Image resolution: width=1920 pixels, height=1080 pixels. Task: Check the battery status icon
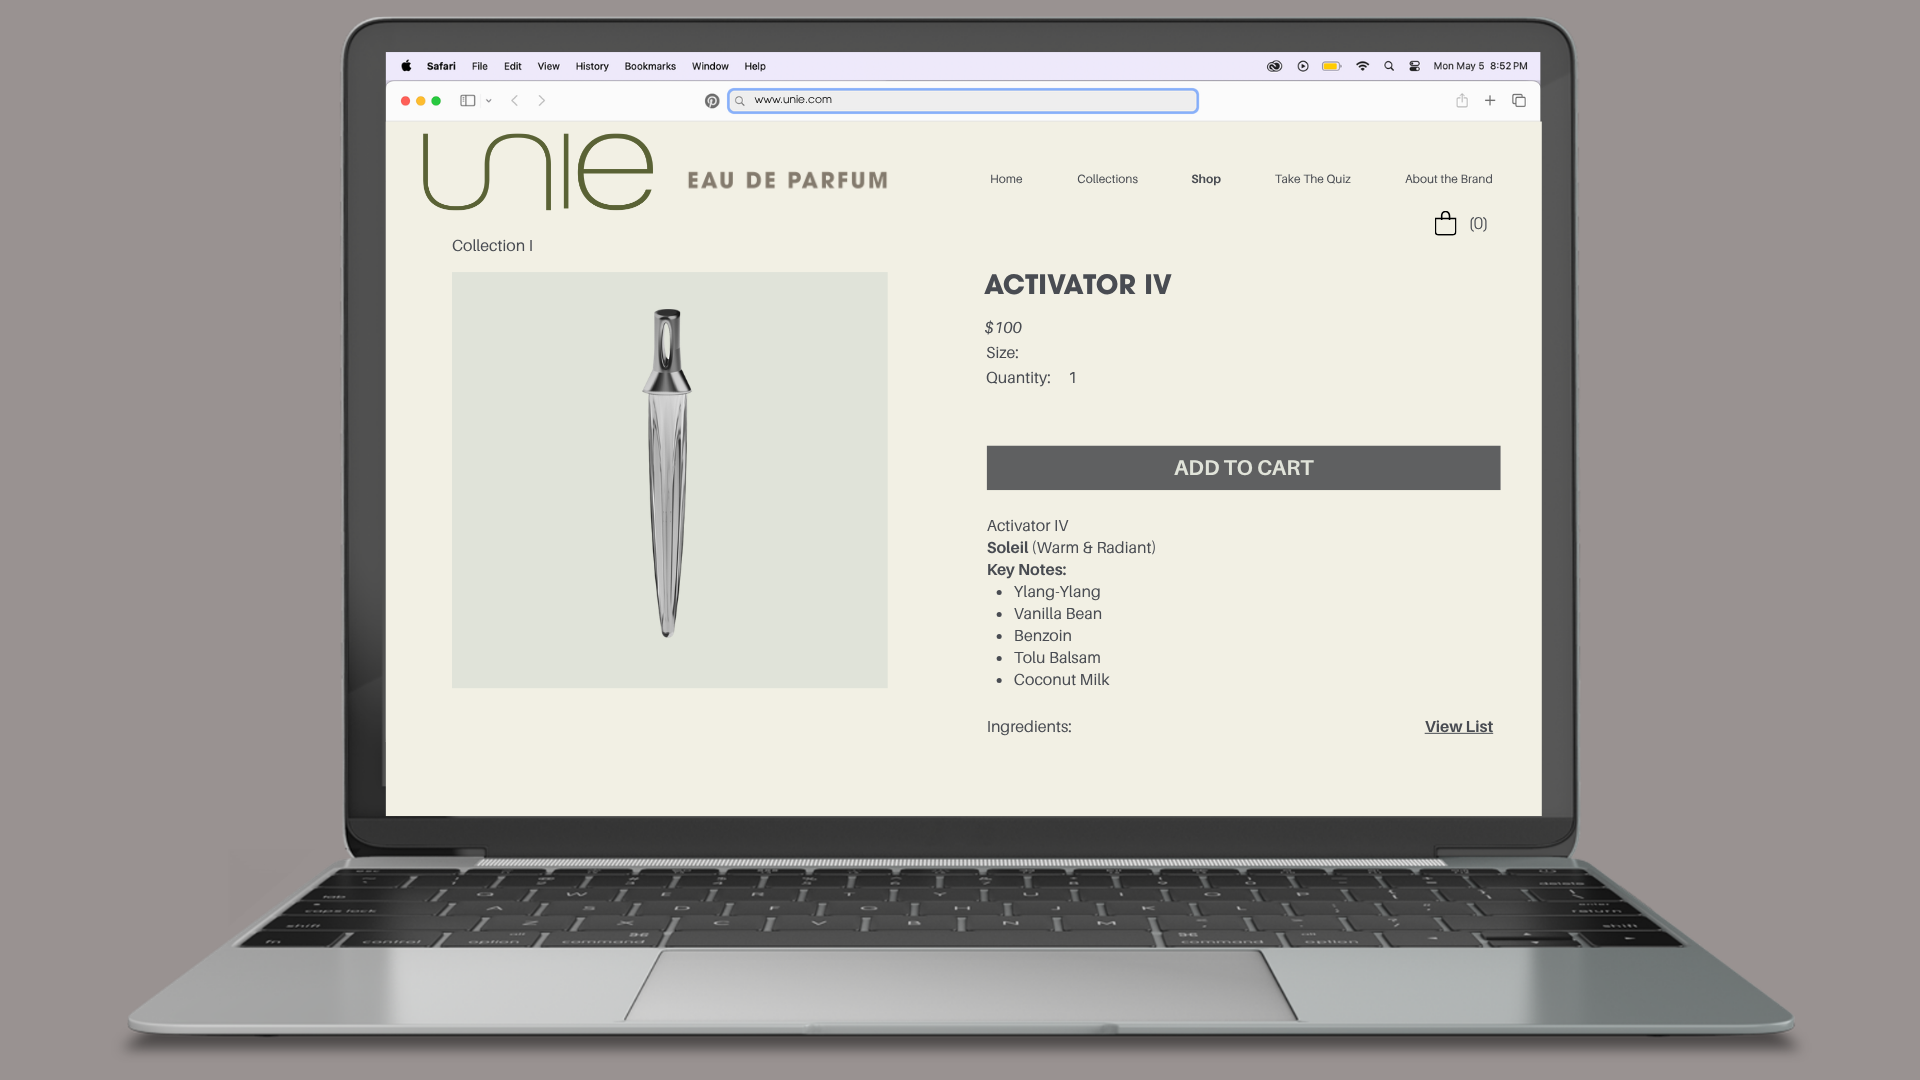(x=1332, y=66)
